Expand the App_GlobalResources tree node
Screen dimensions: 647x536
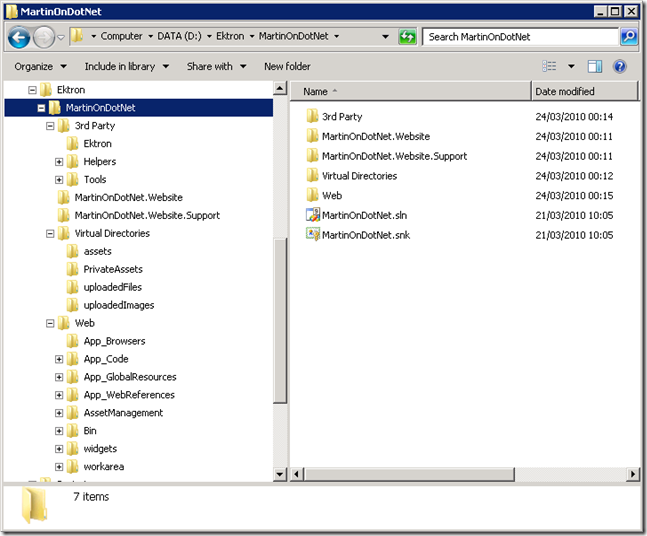coord(59,377)
